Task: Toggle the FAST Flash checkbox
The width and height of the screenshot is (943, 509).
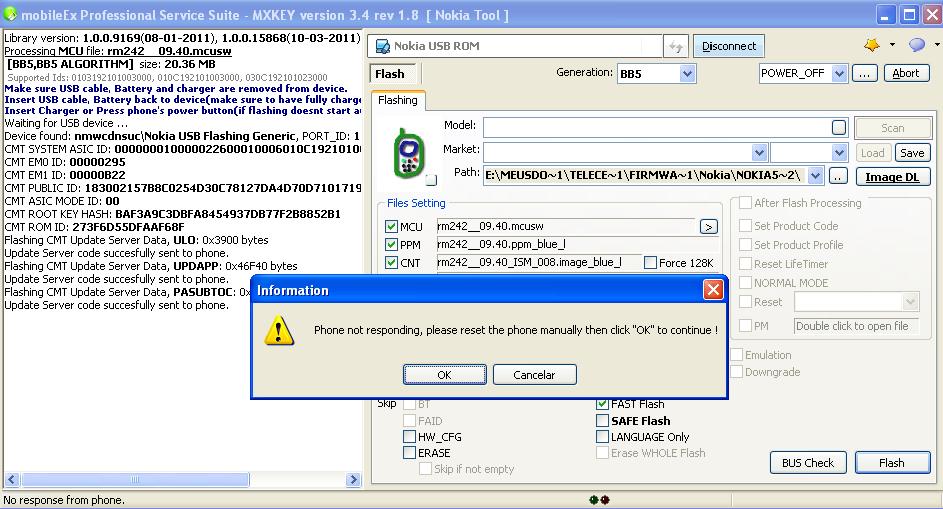Action: point(602,404)
